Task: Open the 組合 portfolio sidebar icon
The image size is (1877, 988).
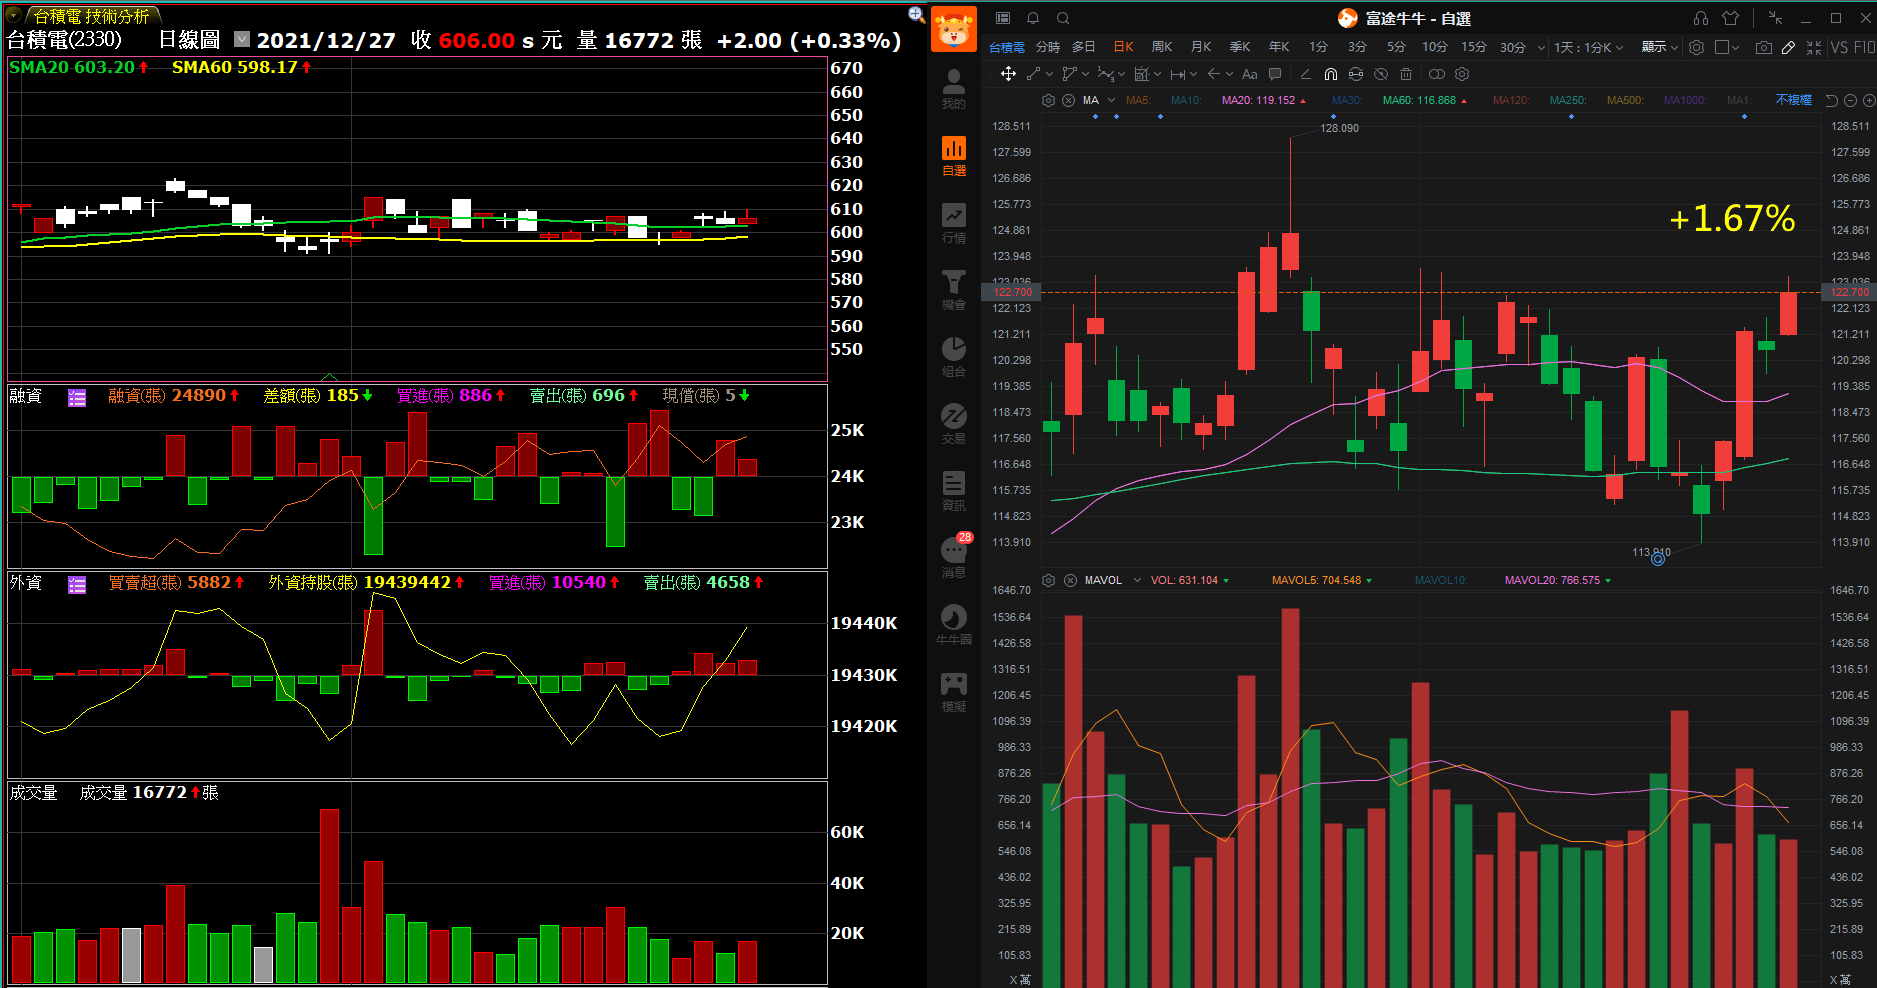Action: coord(954,356)
